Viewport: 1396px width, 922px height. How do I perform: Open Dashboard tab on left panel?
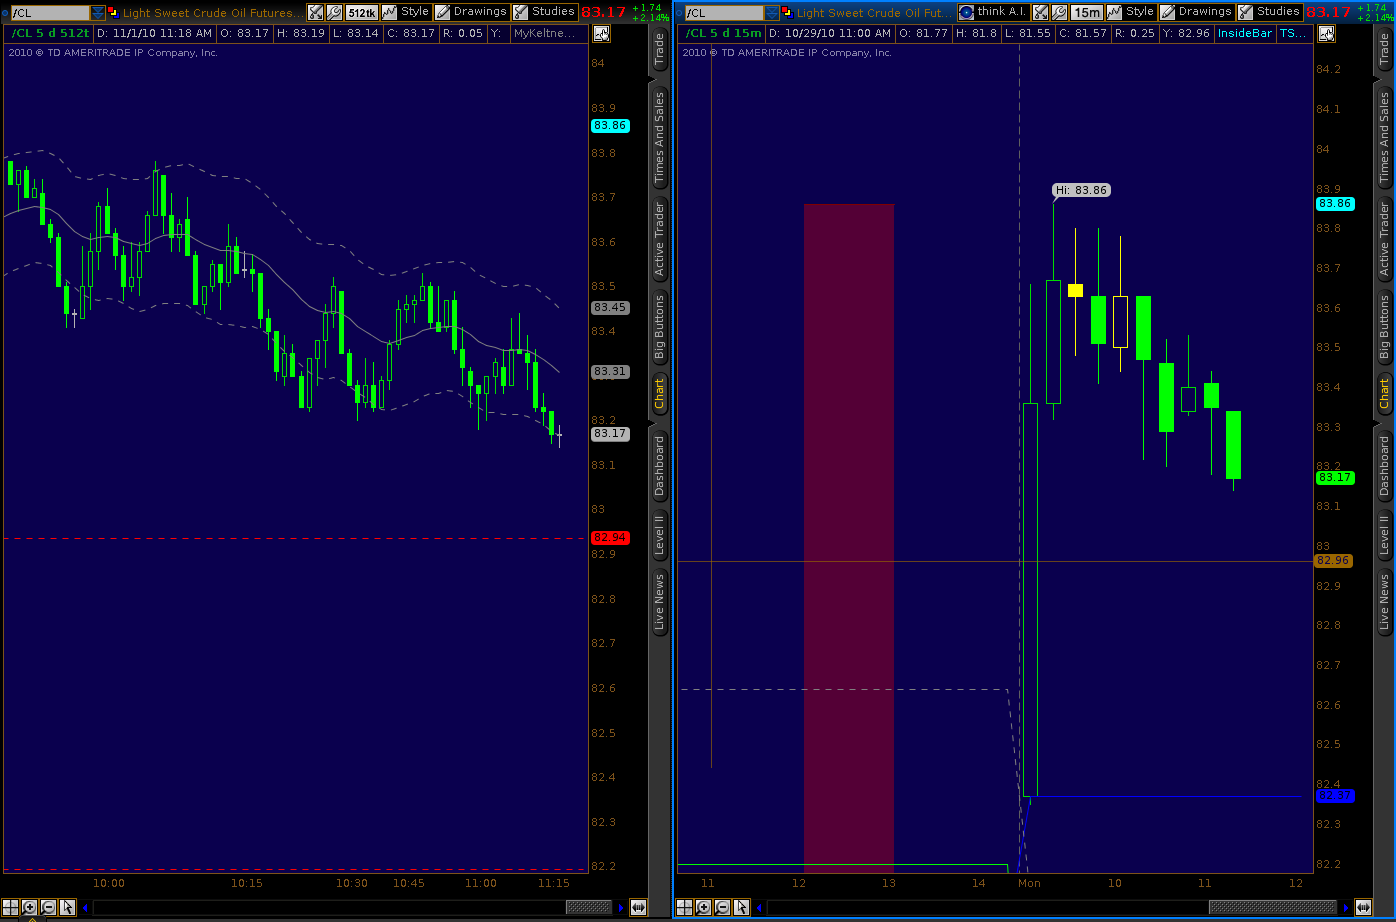point(659,466)
